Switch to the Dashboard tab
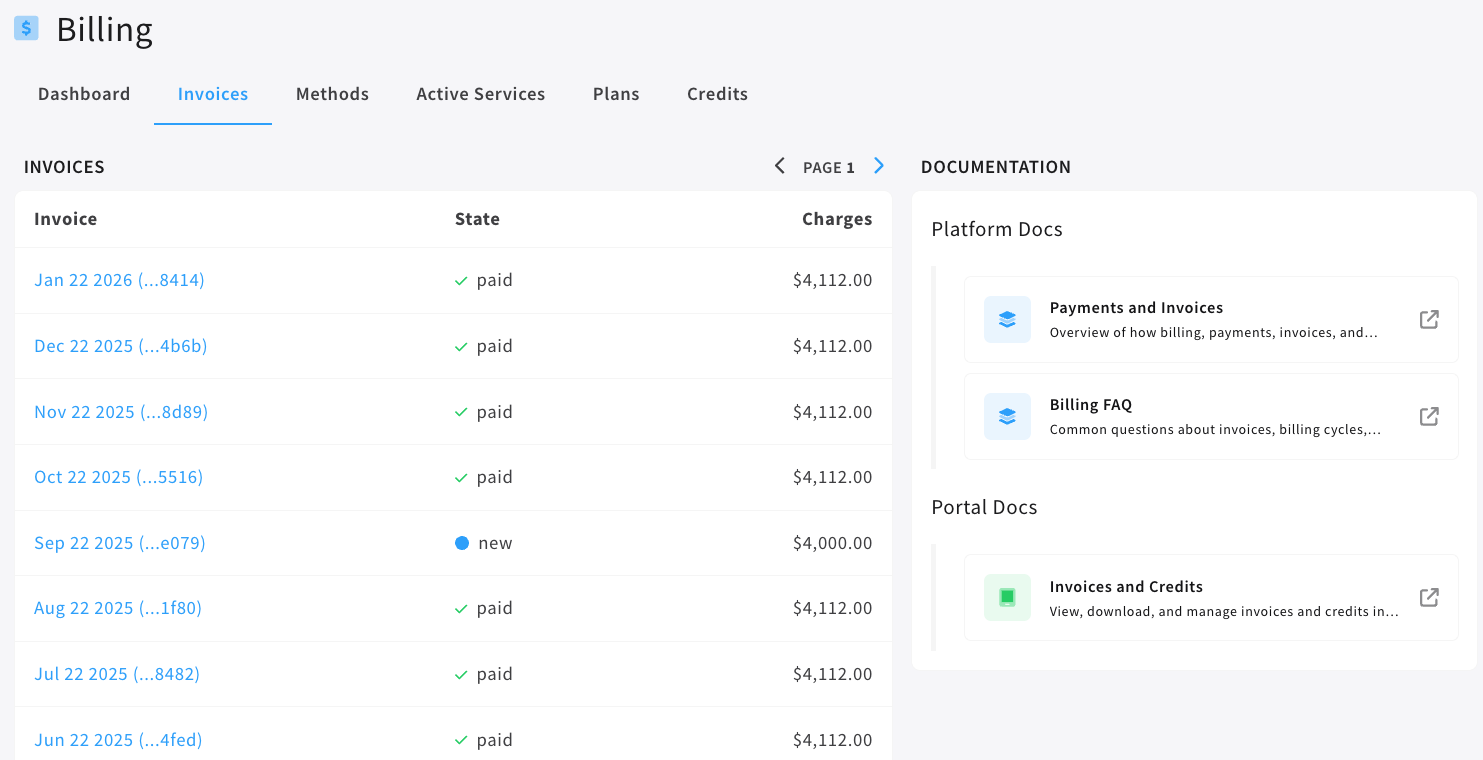This screenshot has height=760, width=1483. tap(84, 93)
